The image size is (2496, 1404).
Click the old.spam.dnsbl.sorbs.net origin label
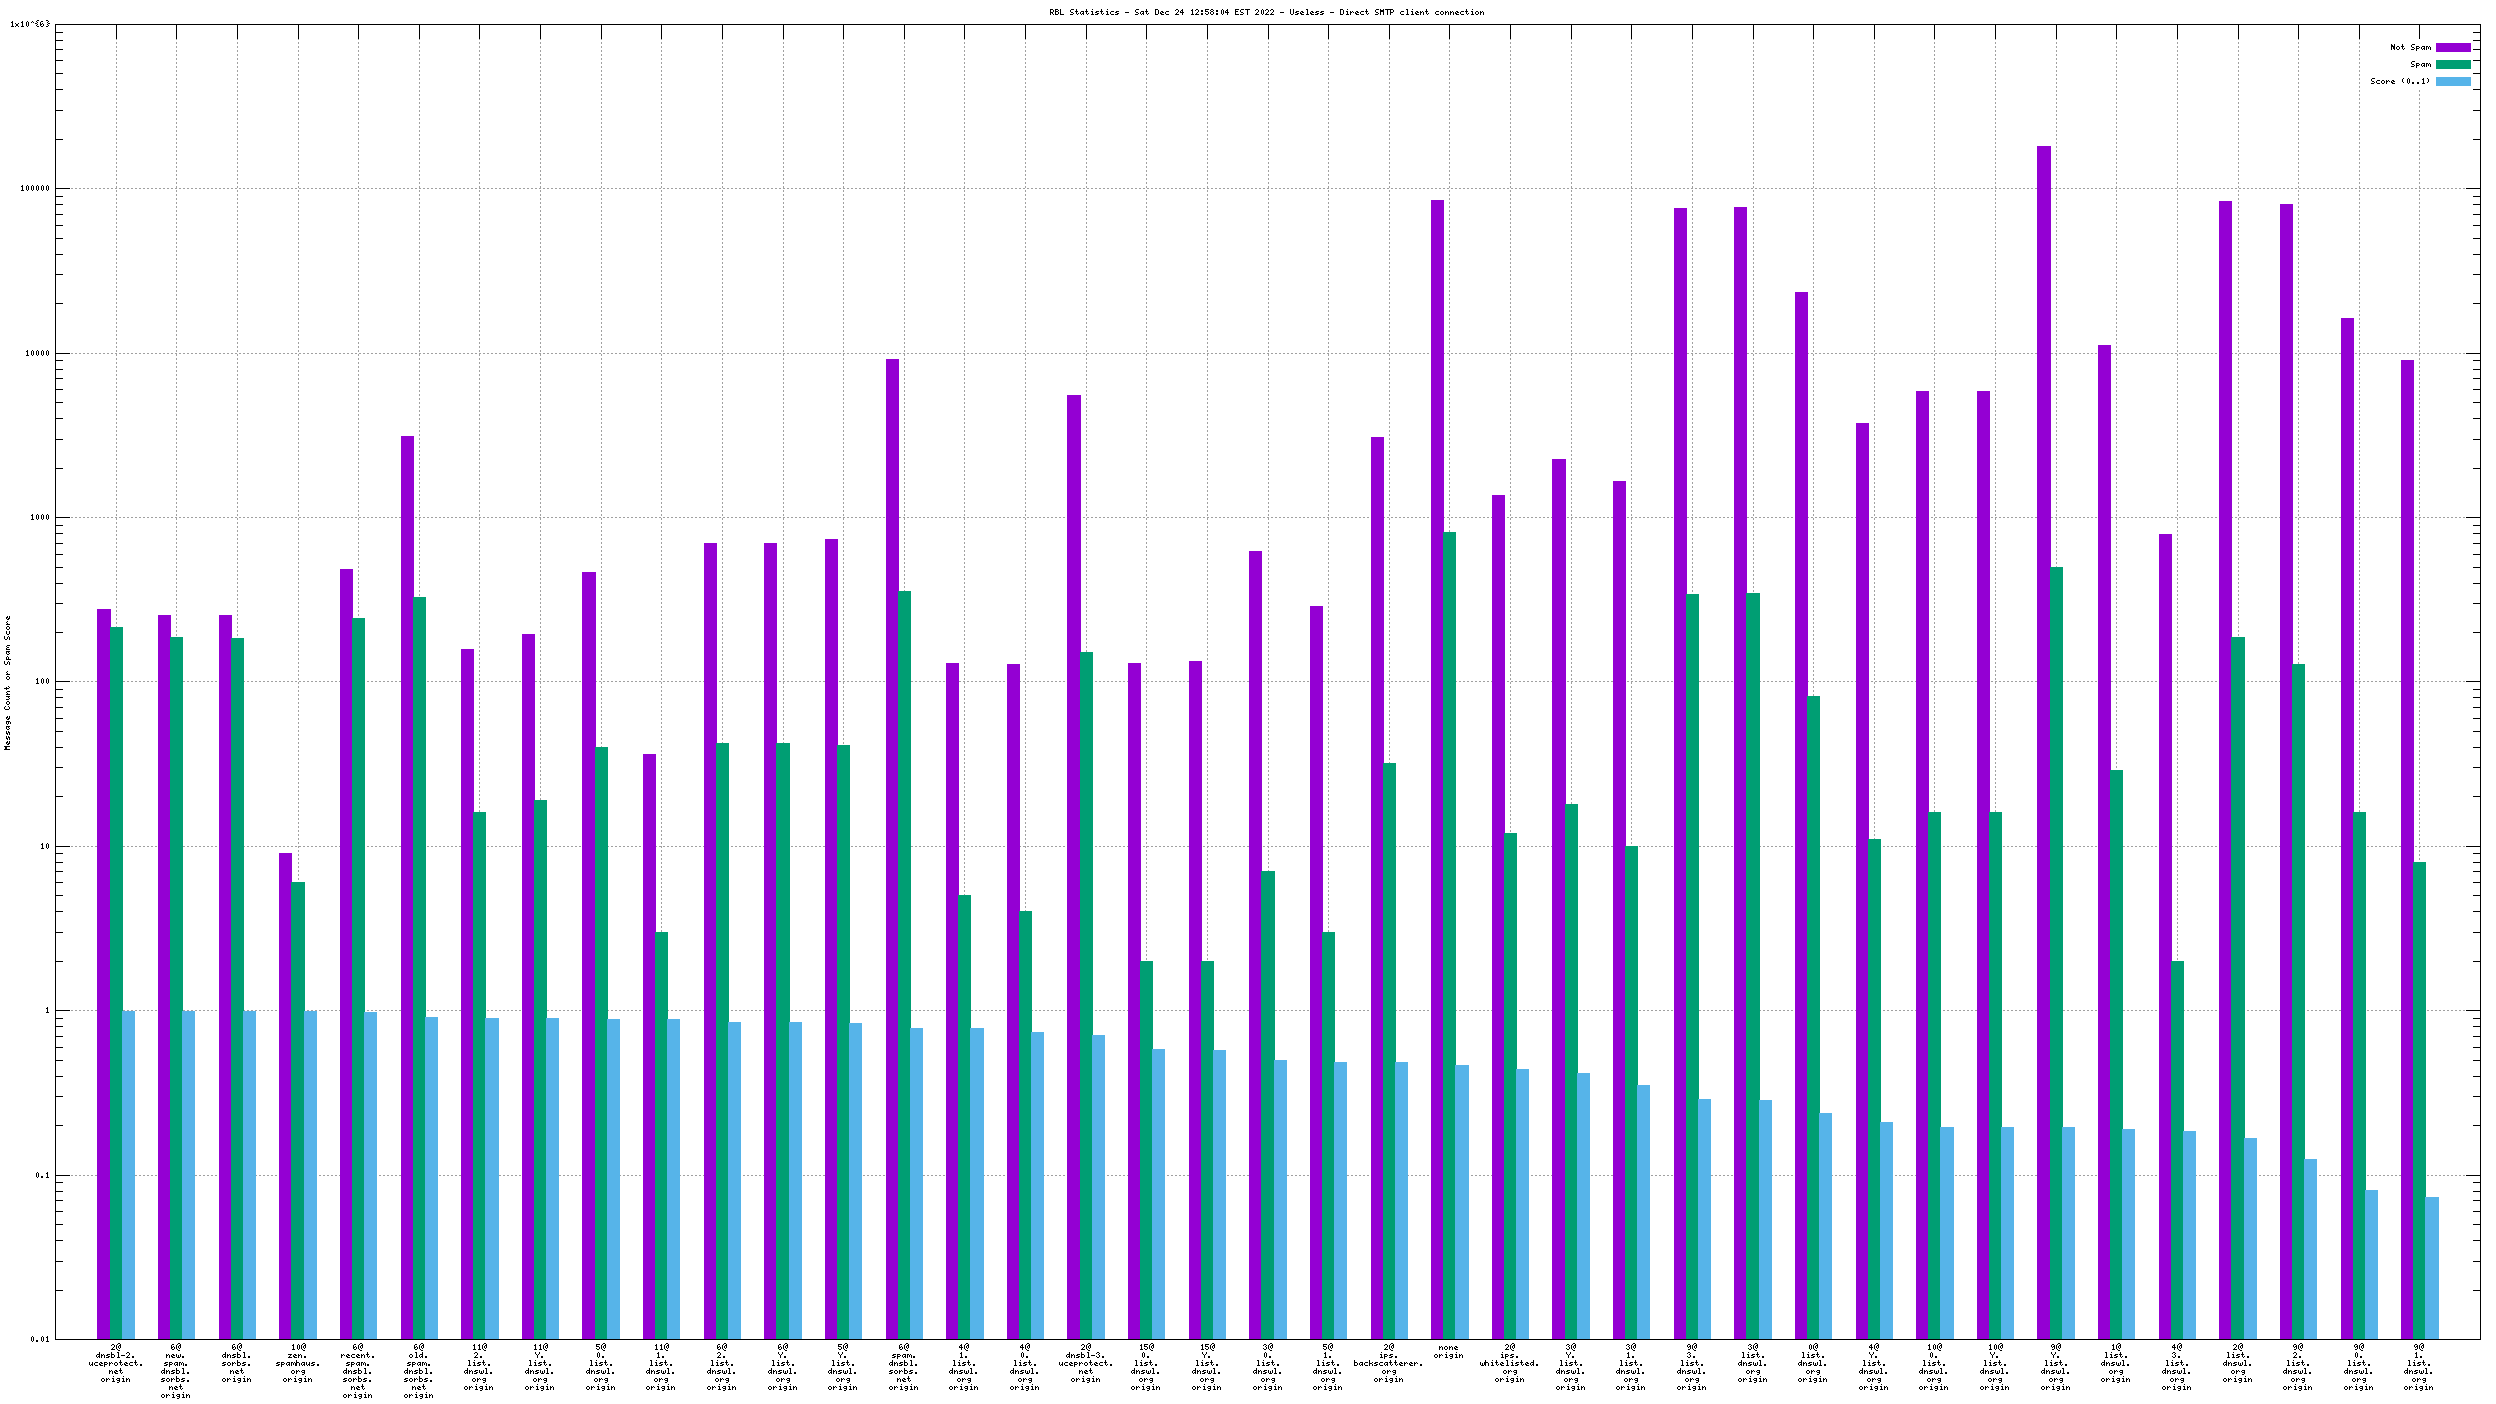point(418,1371)
